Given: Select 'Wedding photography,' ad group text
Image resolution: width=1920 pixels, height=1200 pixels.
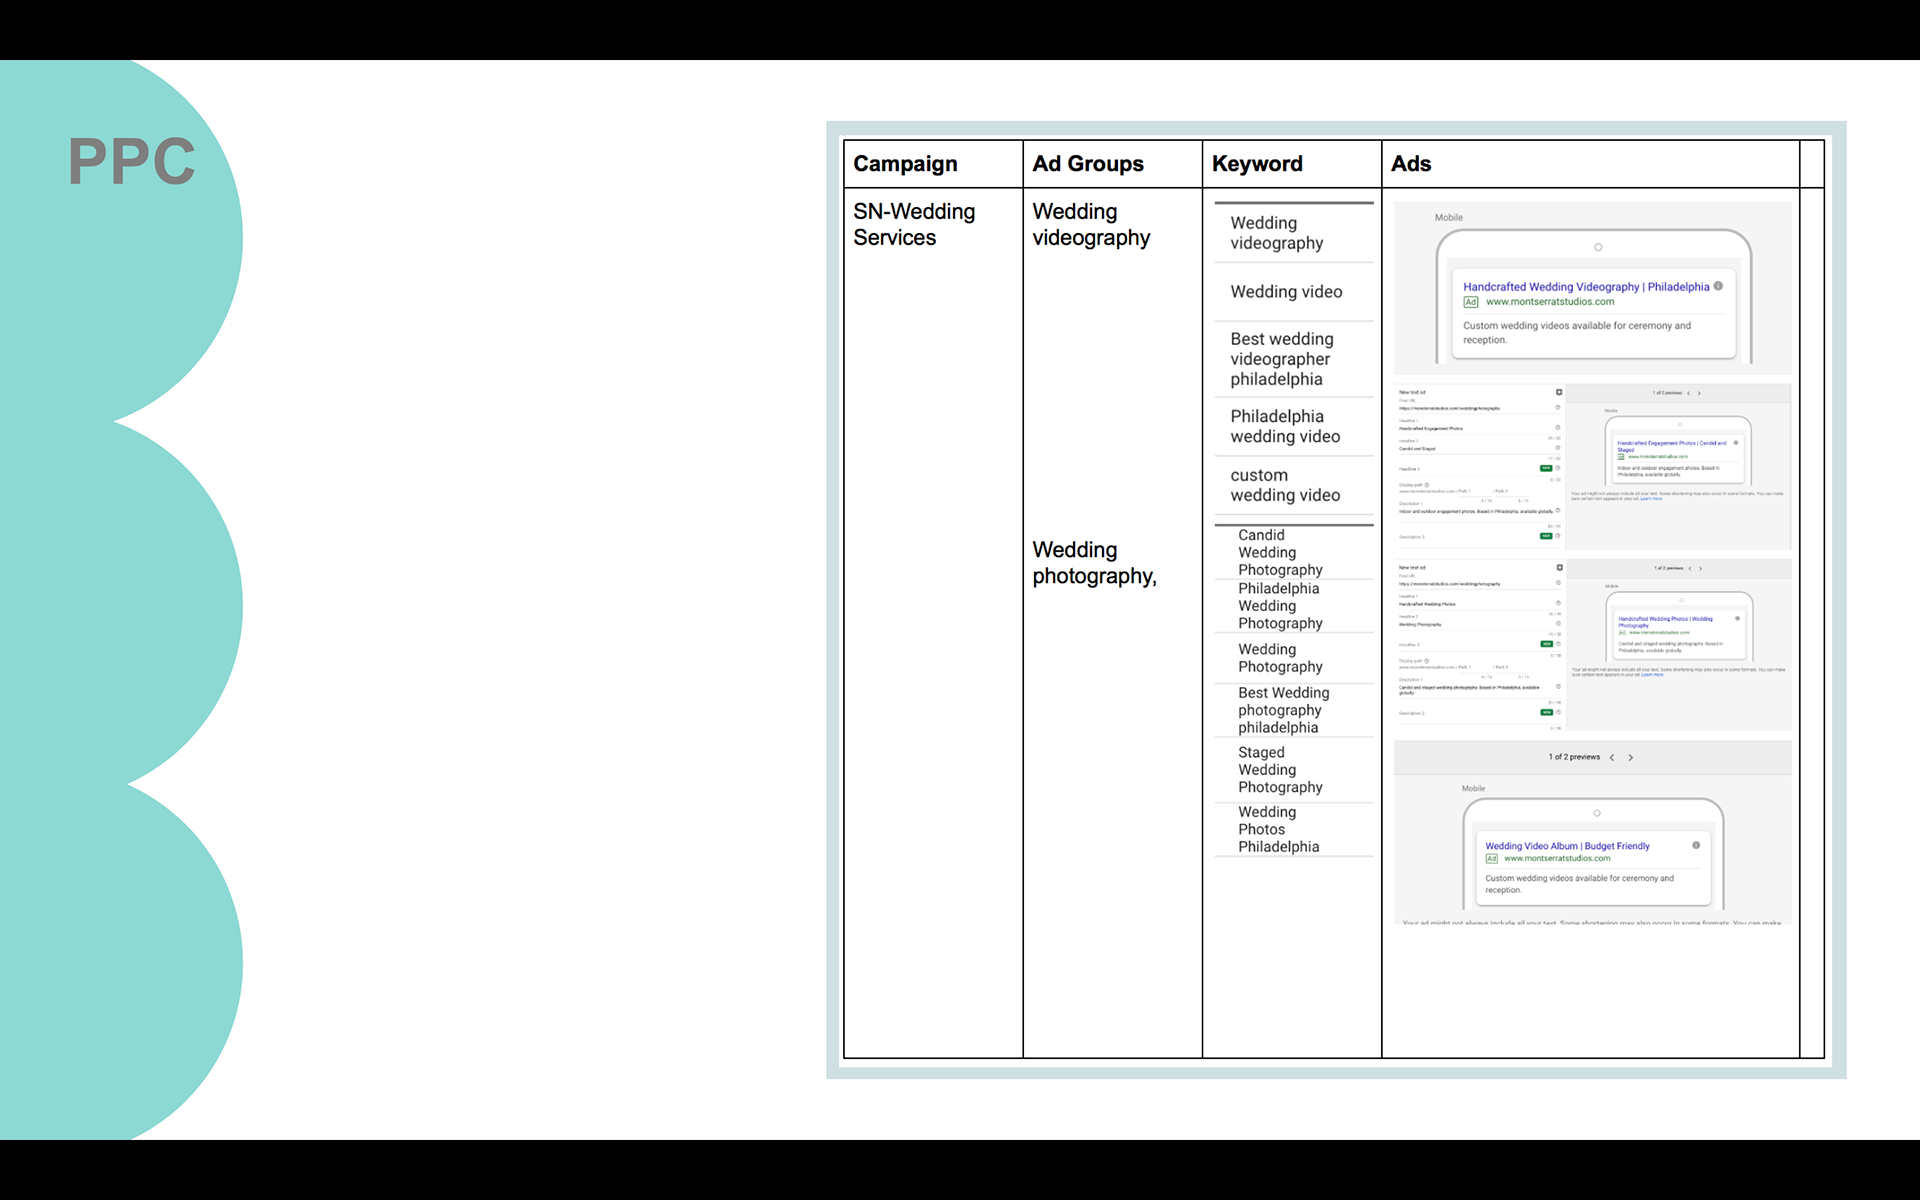Looking at the screenshot, I should pos(1094,563).
